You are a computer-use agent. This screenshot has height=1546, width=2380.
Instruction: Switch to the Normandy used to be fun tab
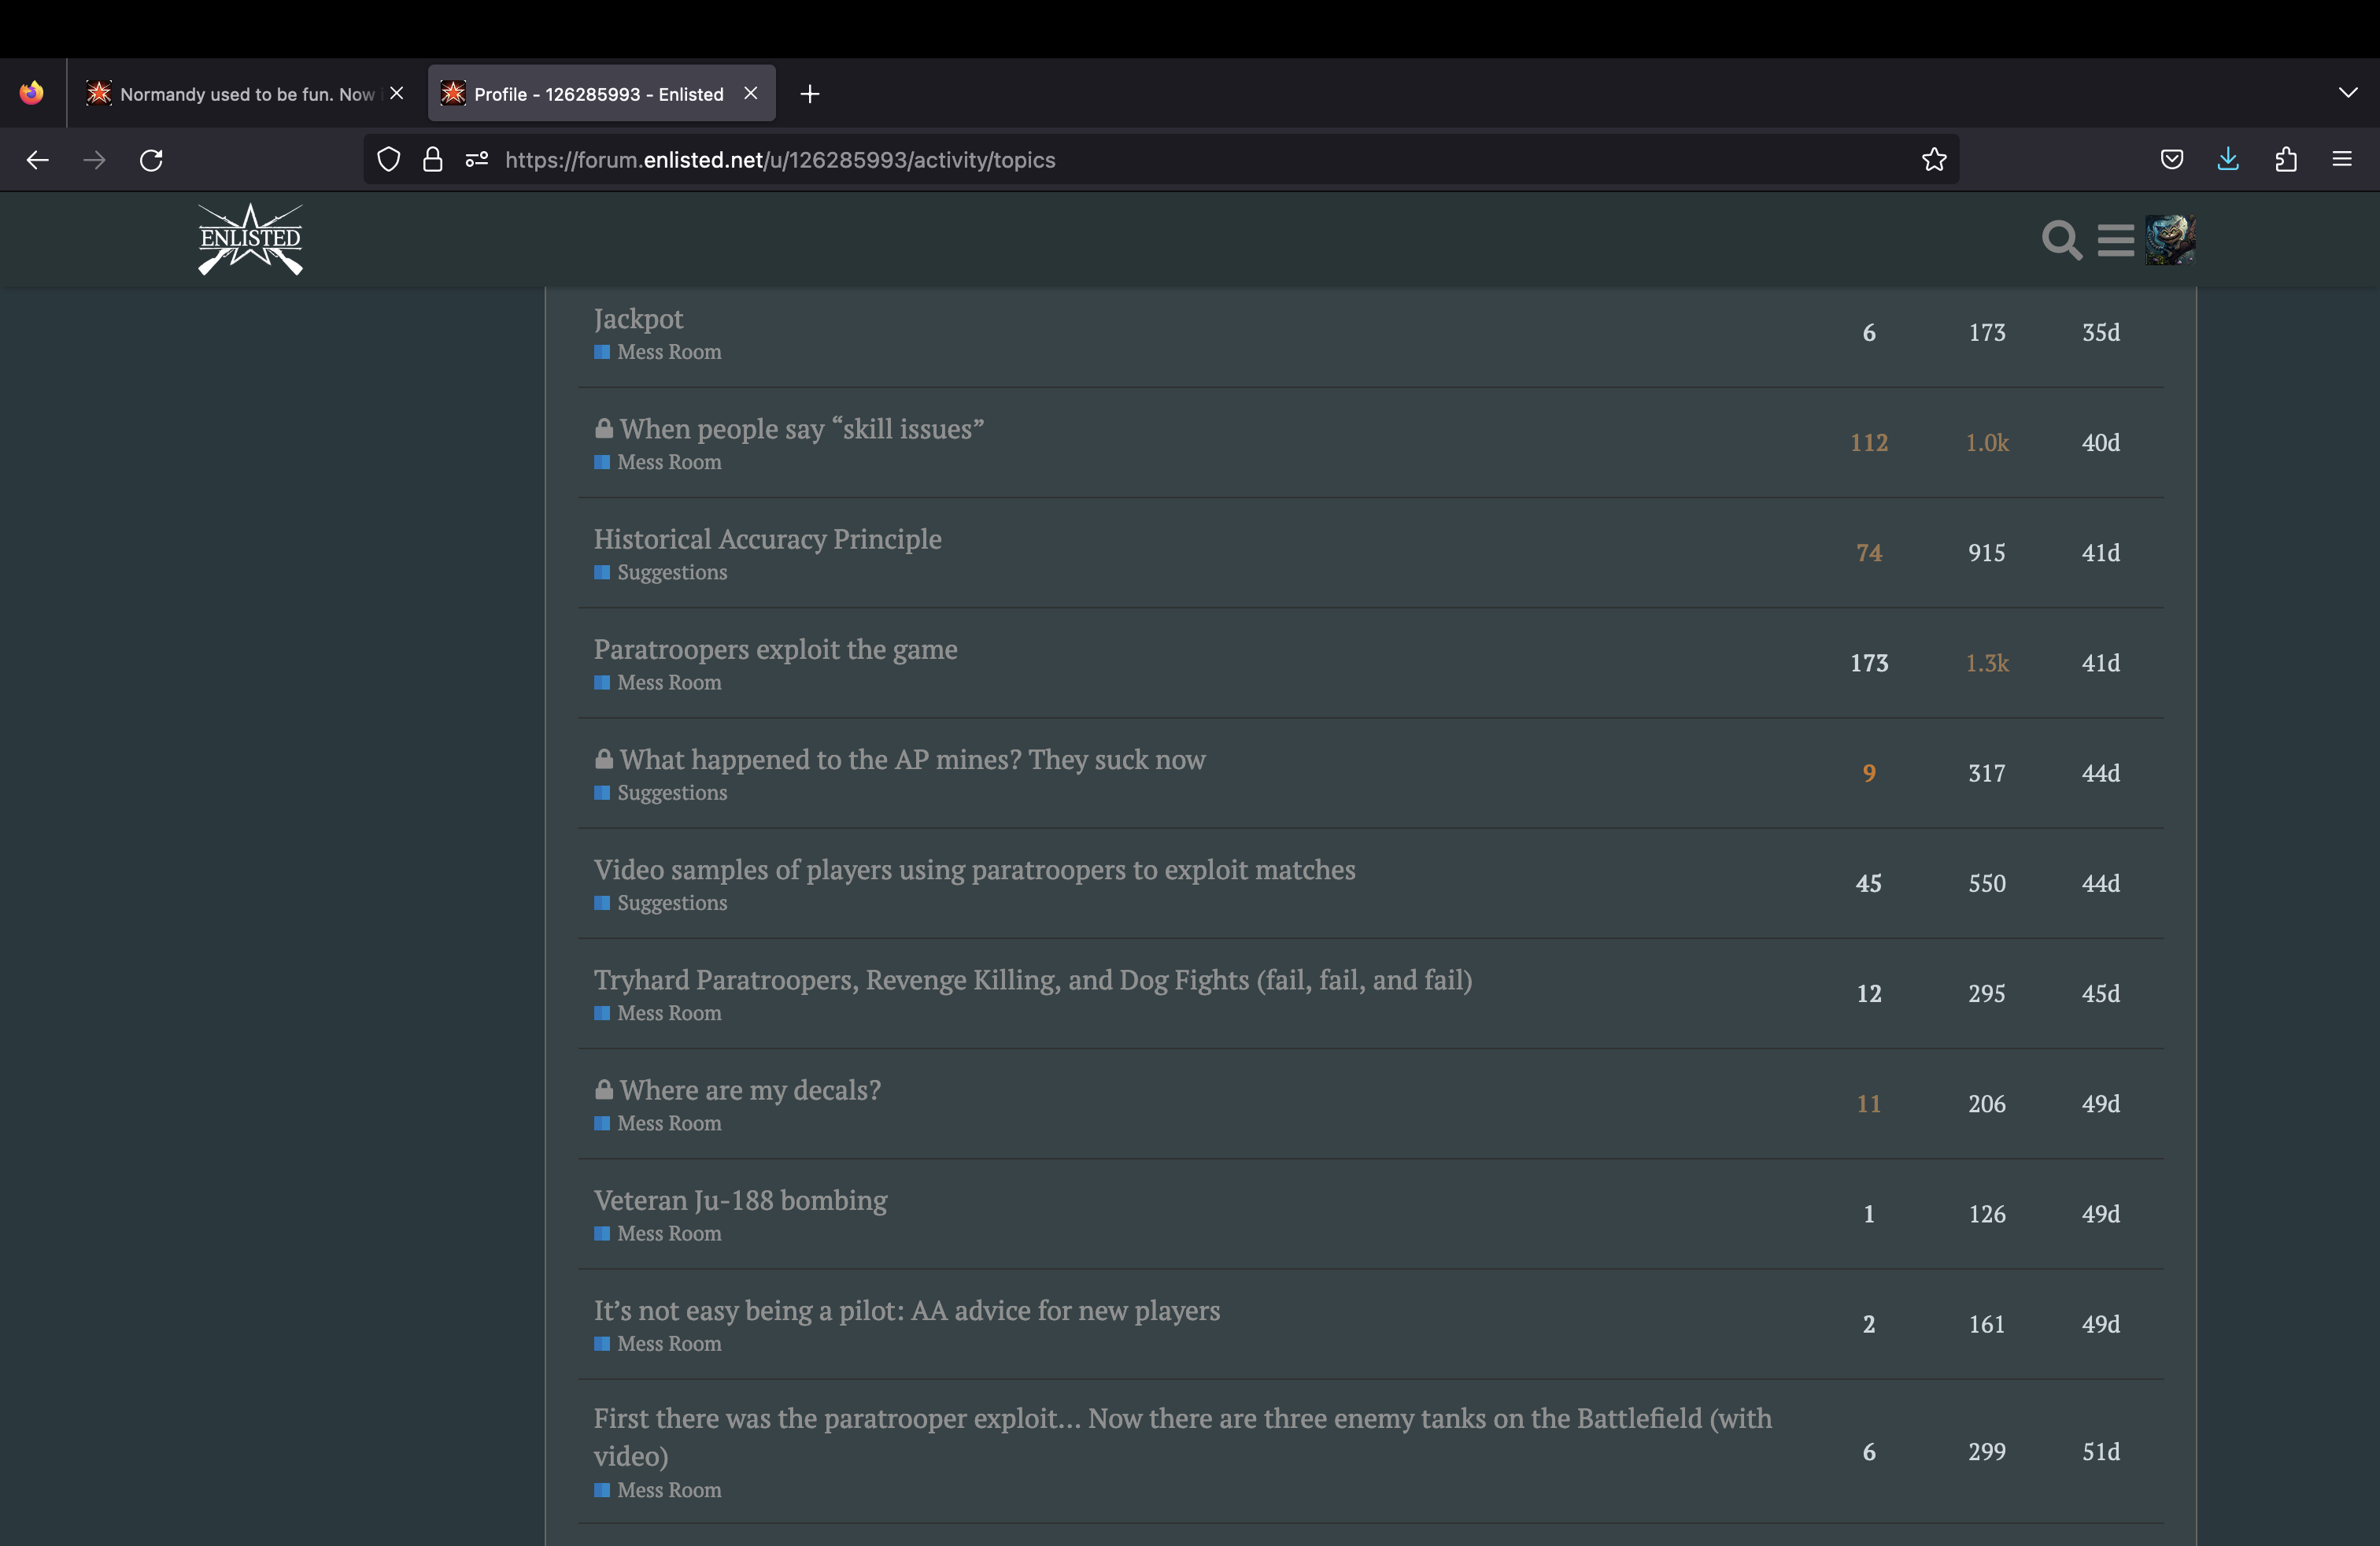247,94
